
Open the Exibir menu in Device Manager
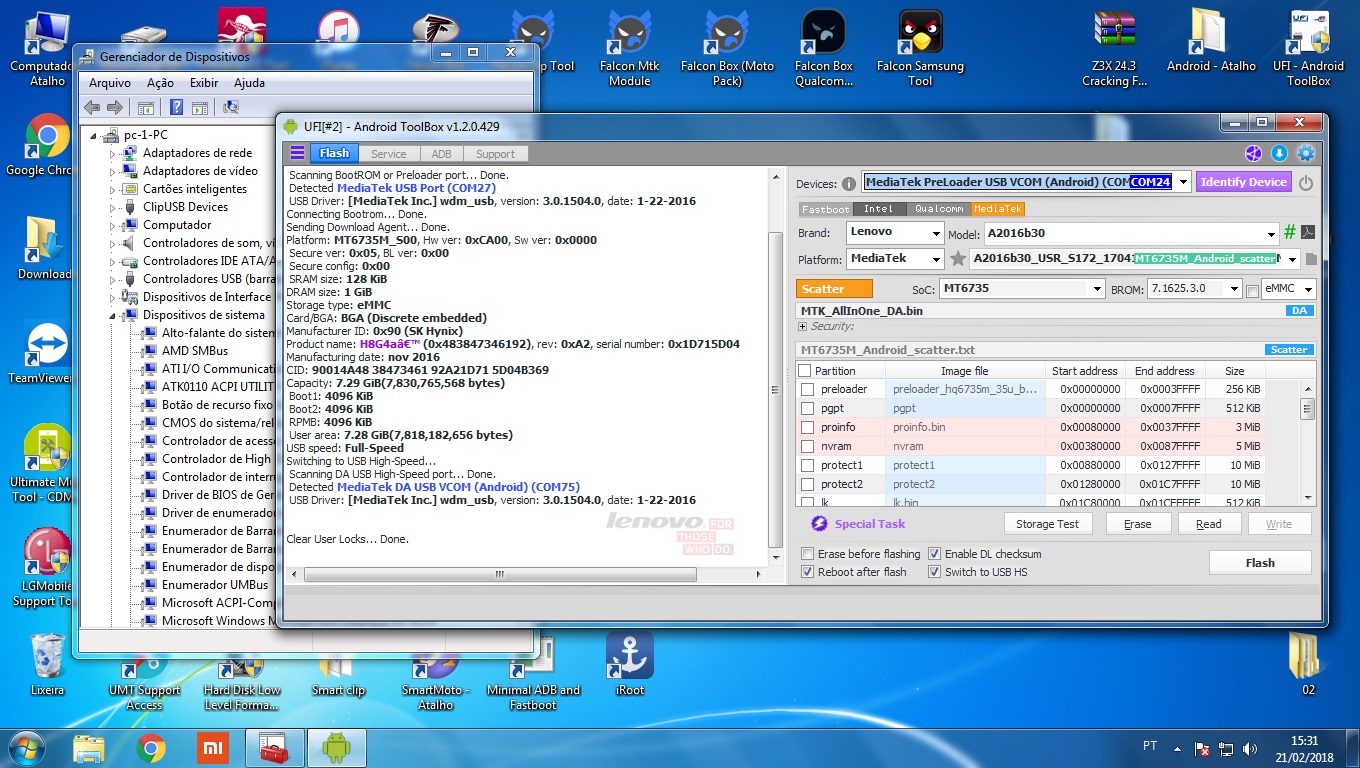tap(204, 83)
